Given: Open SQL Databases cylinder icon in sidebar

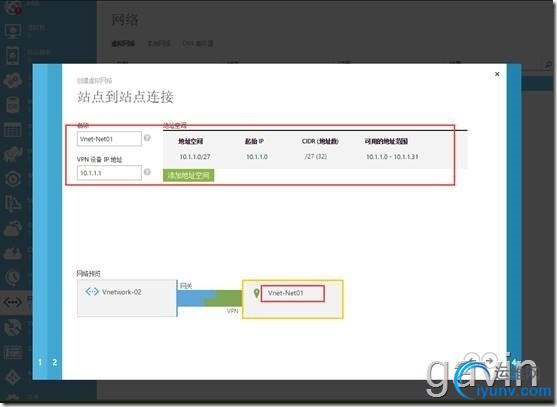Looking at the screenshot, I should click(x=13, y=105).
